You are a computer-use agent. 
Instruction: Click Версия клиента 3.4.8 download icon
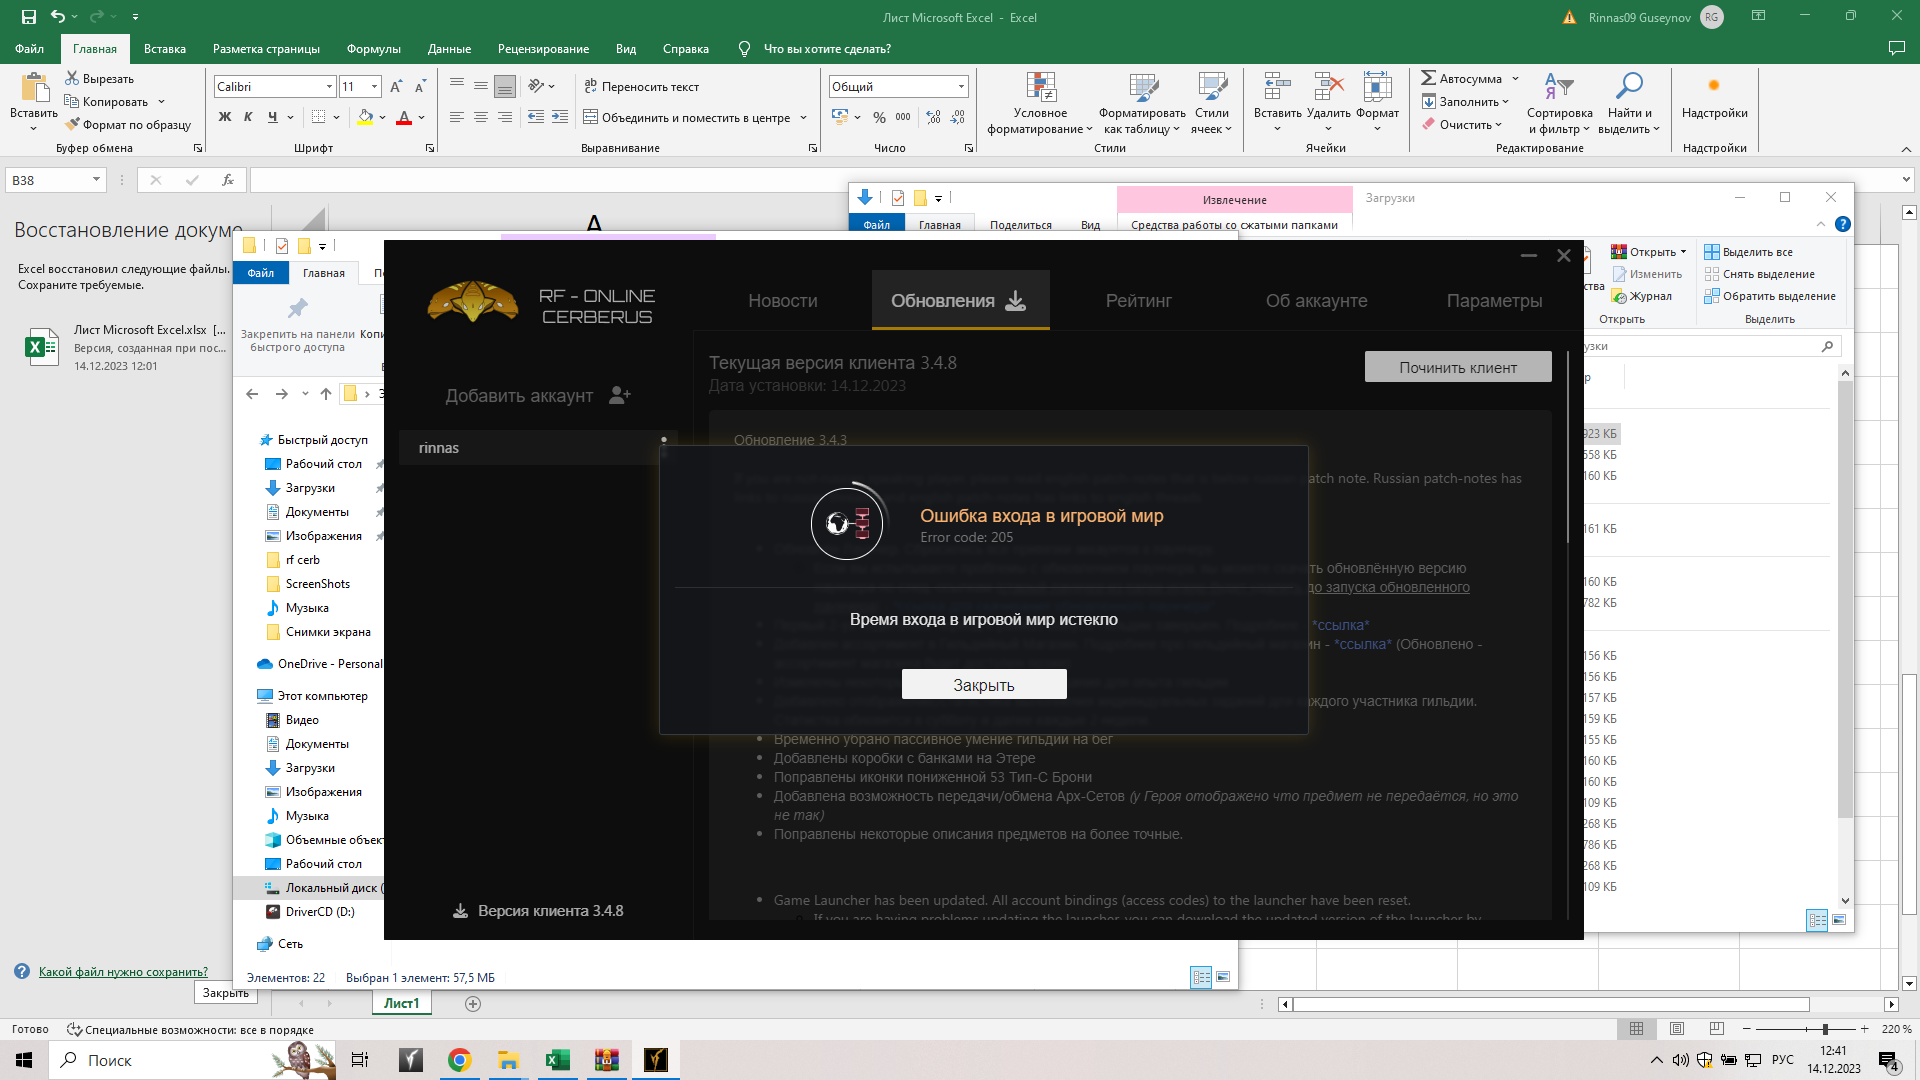point(460,911)
